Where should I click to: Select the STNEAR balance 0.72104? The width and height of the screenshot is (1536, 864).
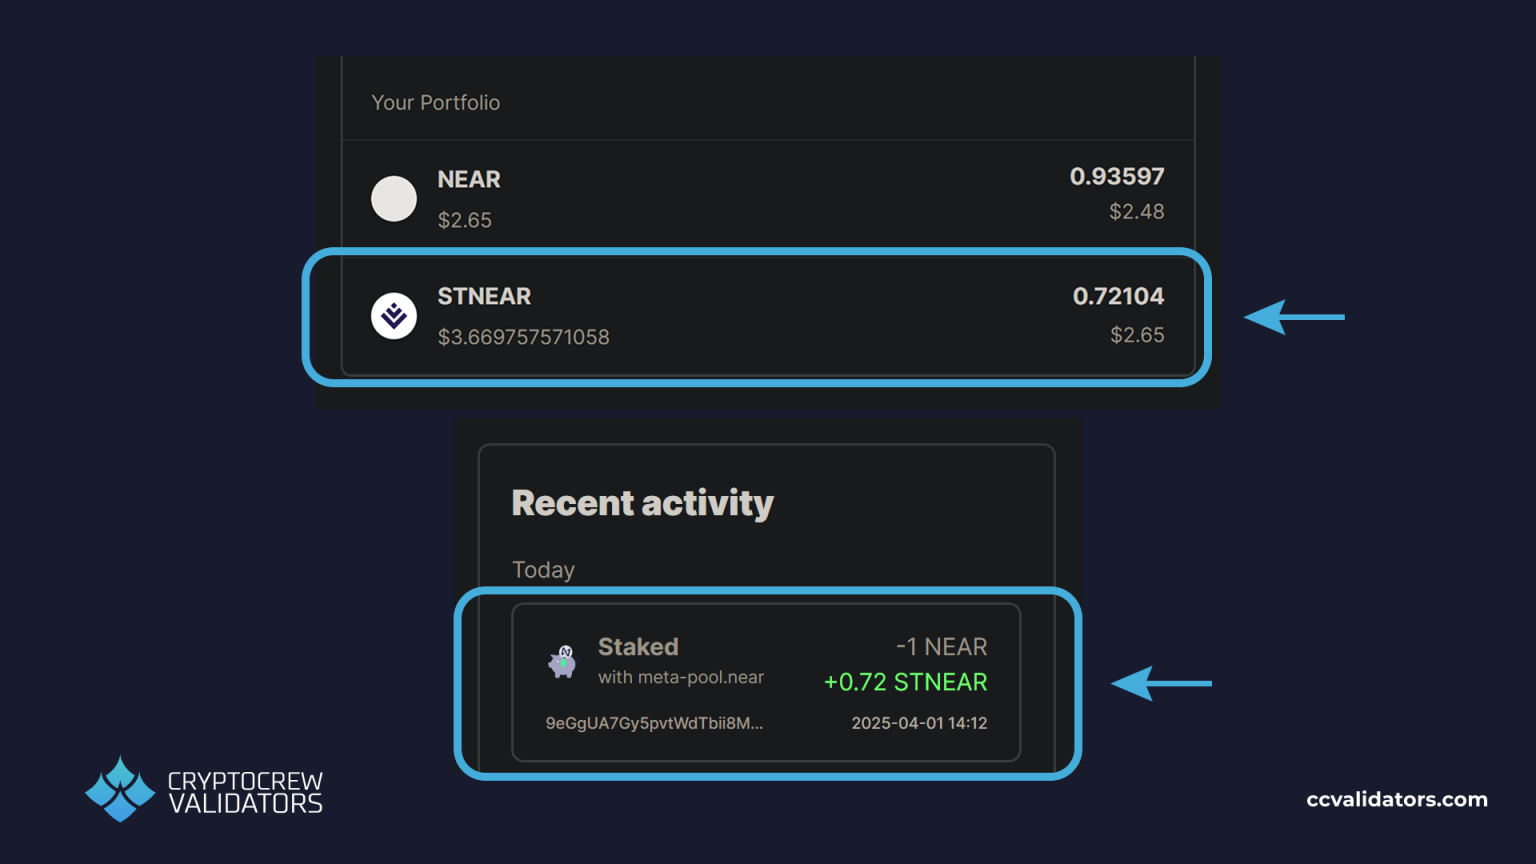pos(1118,296)
